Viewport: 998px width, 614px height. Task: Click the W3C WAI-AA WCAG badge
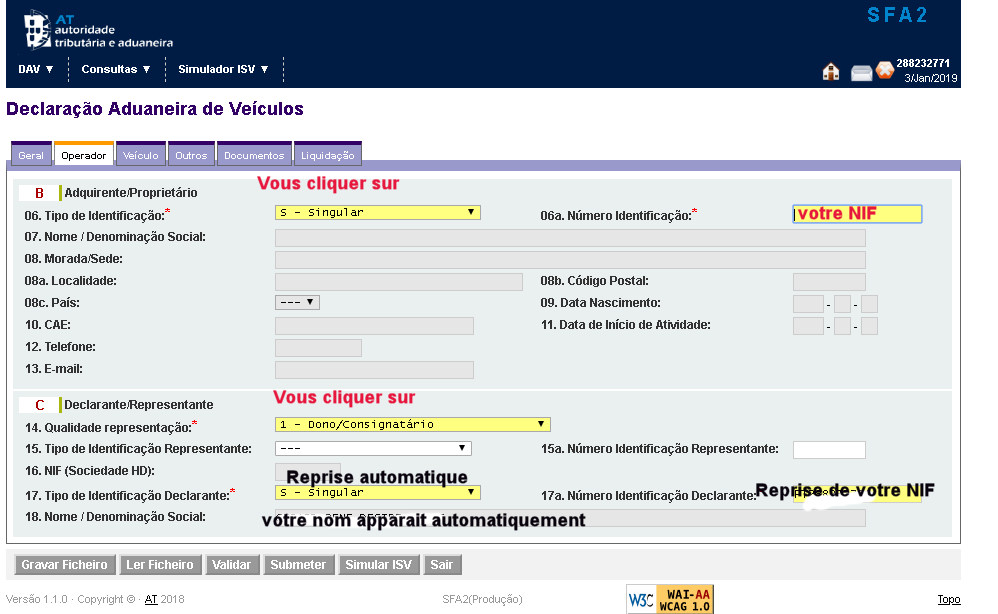point(670,599)
